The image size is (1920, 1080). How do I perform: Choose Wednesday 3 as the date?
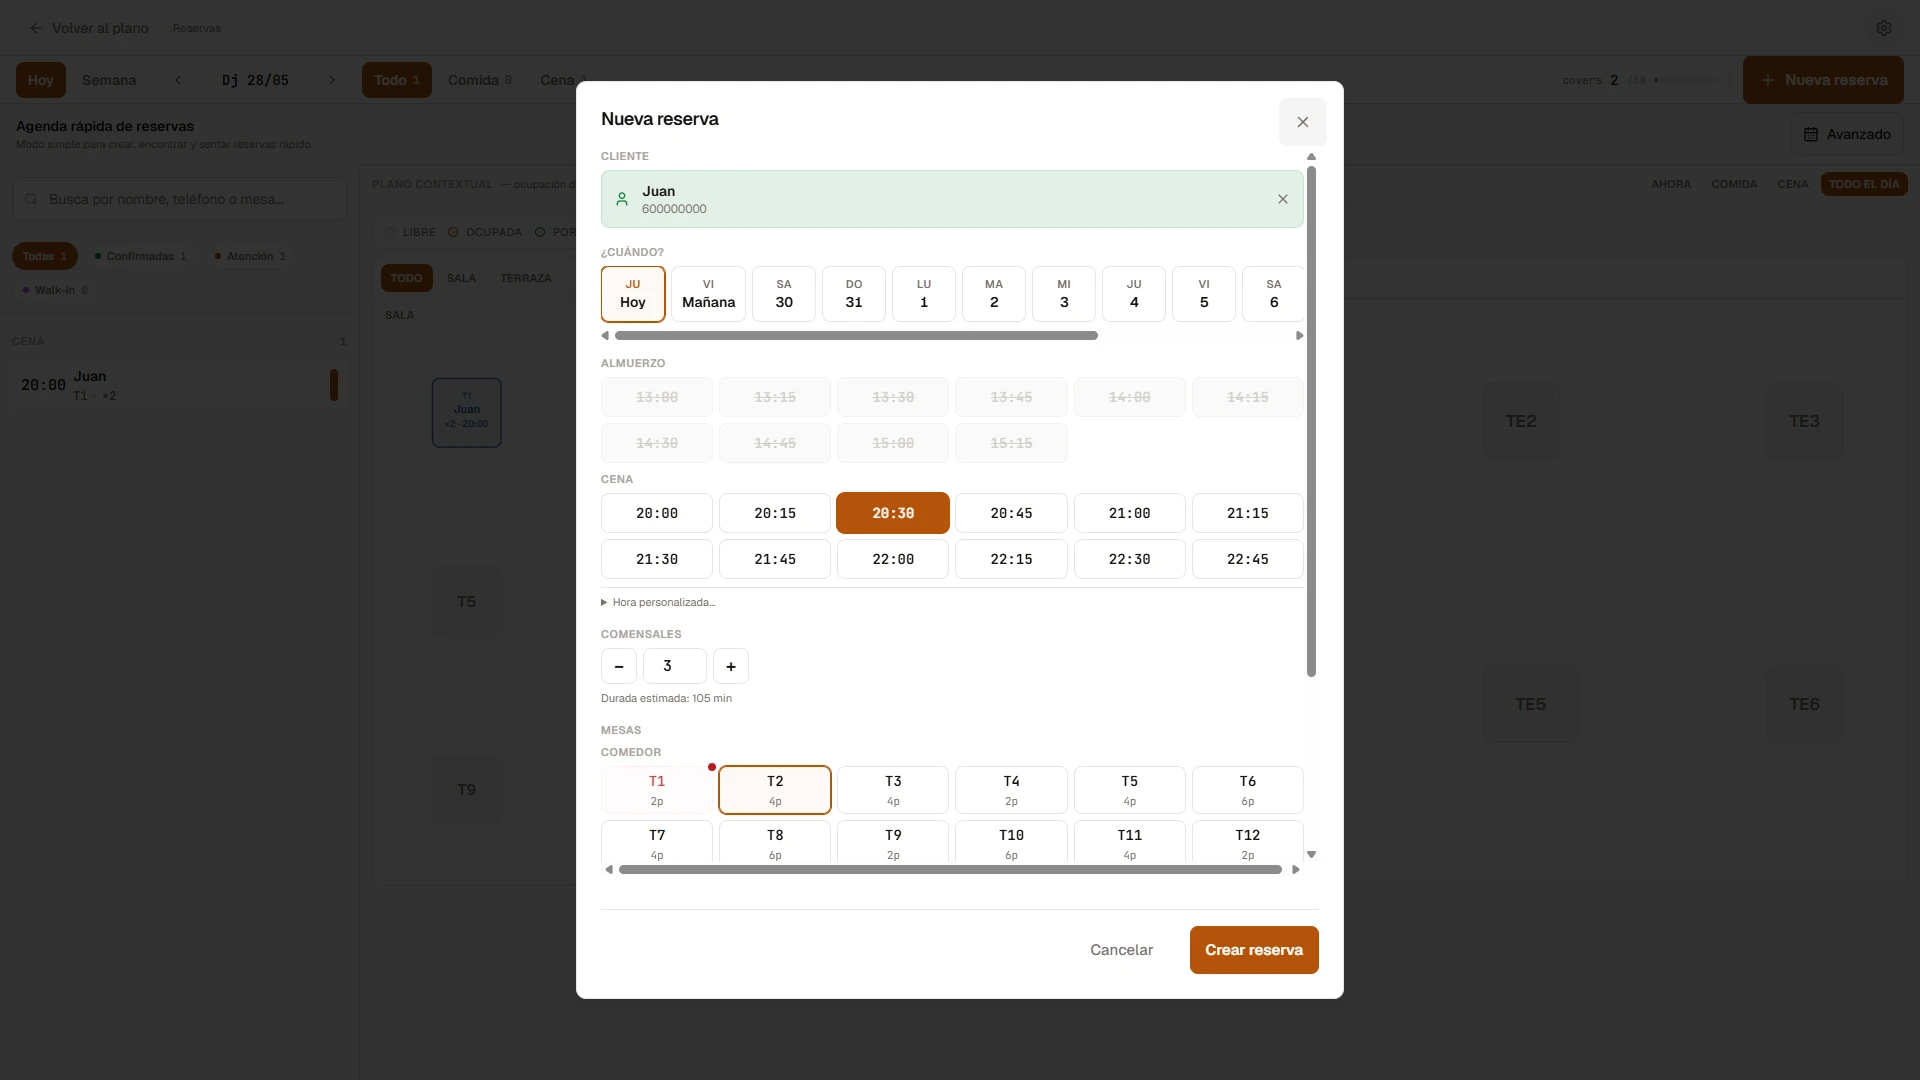1064,294
